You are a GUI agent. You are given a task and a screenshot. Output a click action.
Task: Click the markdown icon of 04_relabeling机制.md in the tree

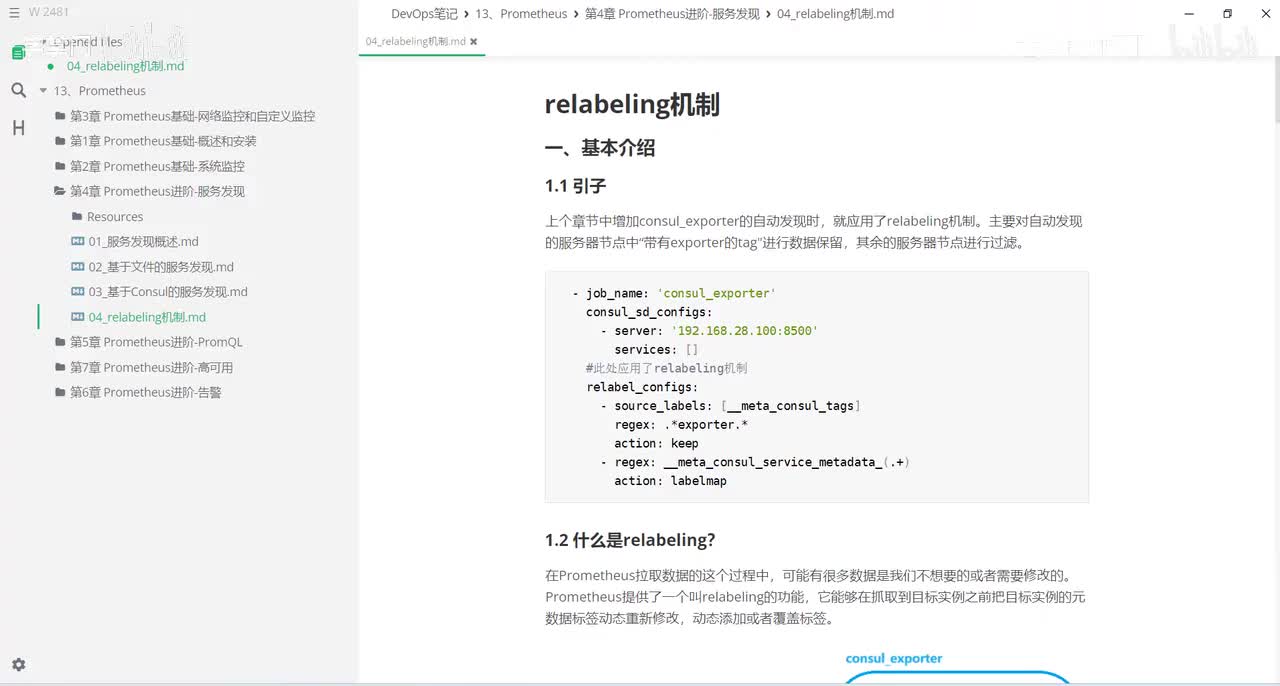pos(78,316)
